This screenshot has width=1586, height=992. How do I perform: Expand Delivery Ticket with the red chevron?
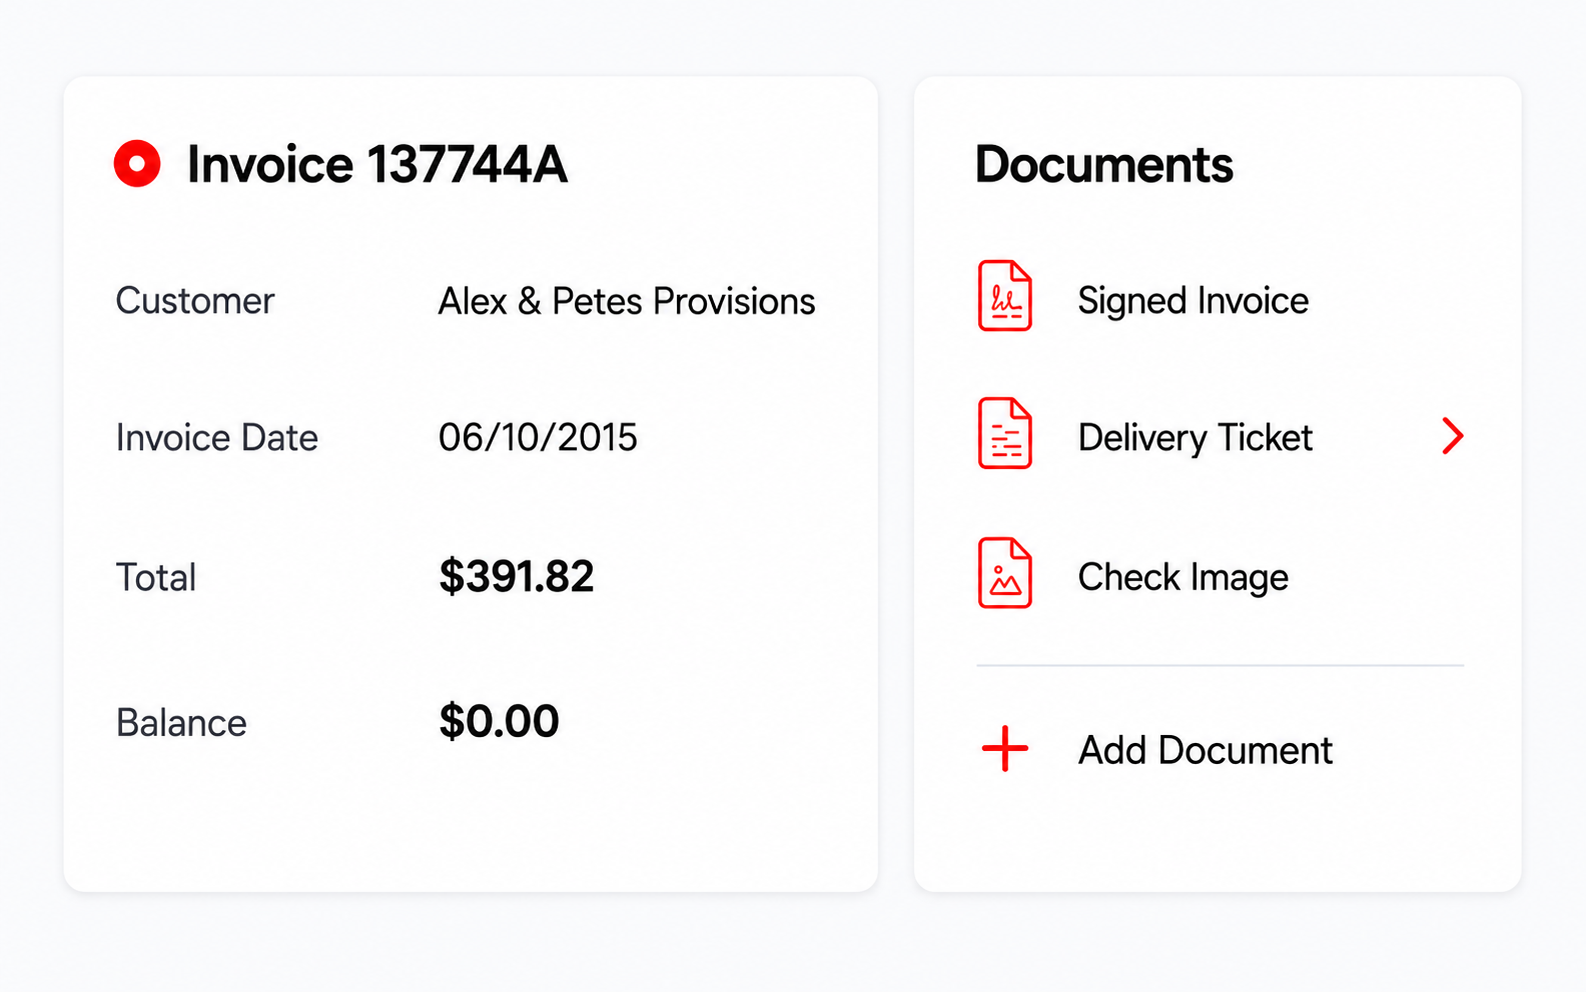click(x=1453, y=436)
